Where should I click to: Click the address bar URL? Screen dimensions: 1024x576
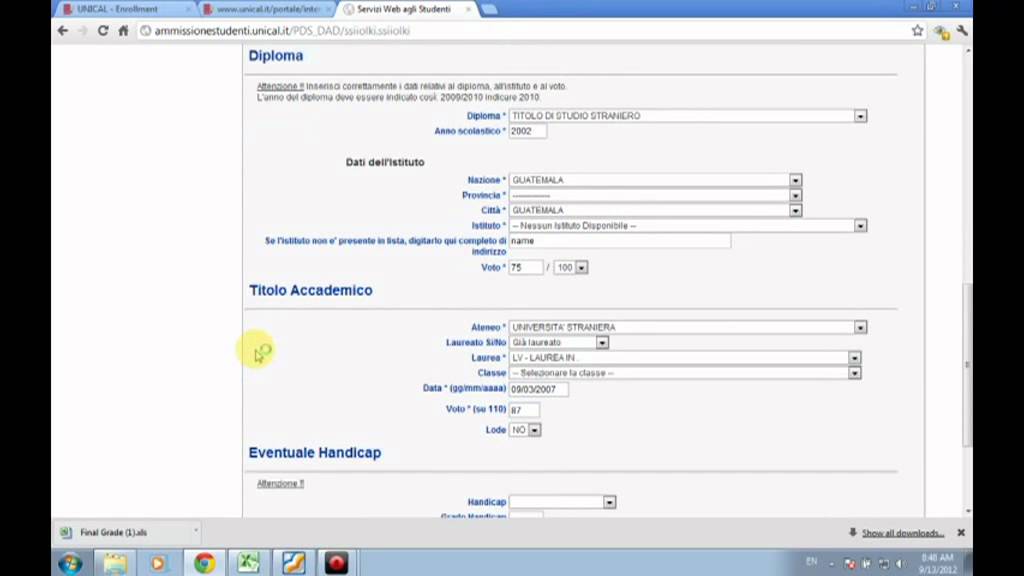click(282, 31)
